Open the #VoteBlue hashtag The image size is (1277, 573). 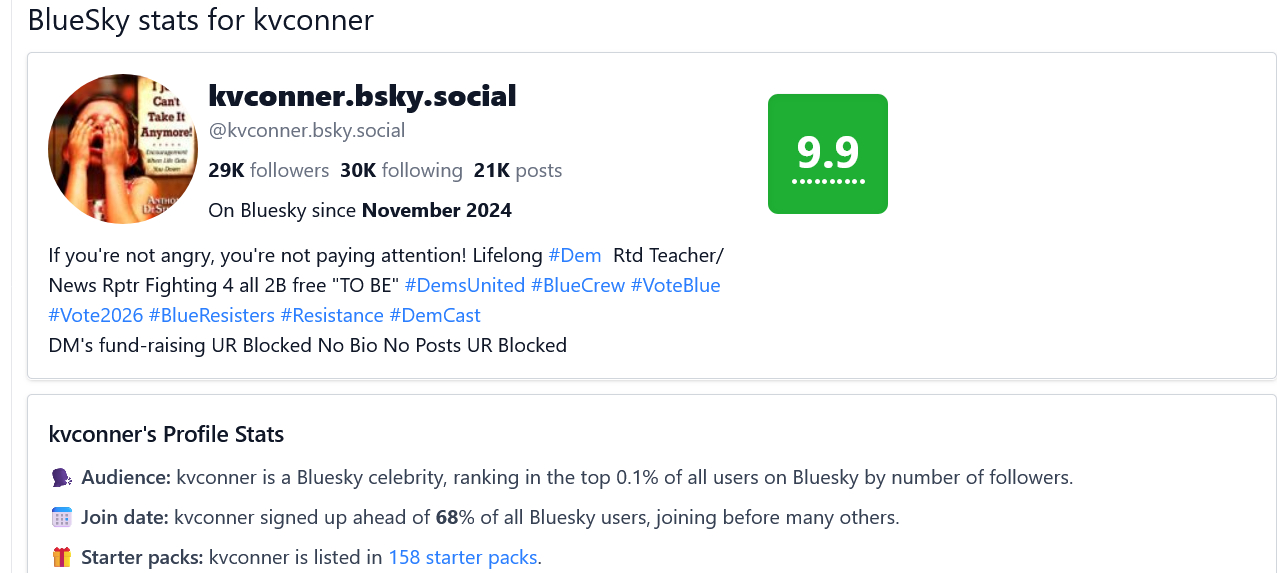click(x=675, y=285)
